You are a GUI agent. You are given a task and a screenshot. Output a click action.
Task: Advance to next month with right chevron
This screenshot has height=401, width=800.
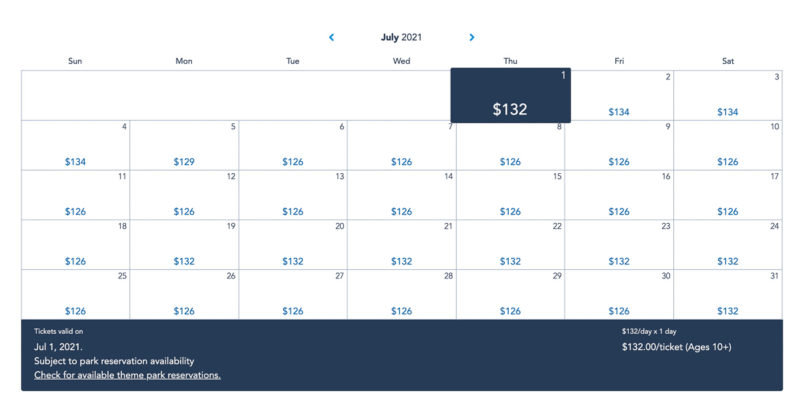[471, 37]
